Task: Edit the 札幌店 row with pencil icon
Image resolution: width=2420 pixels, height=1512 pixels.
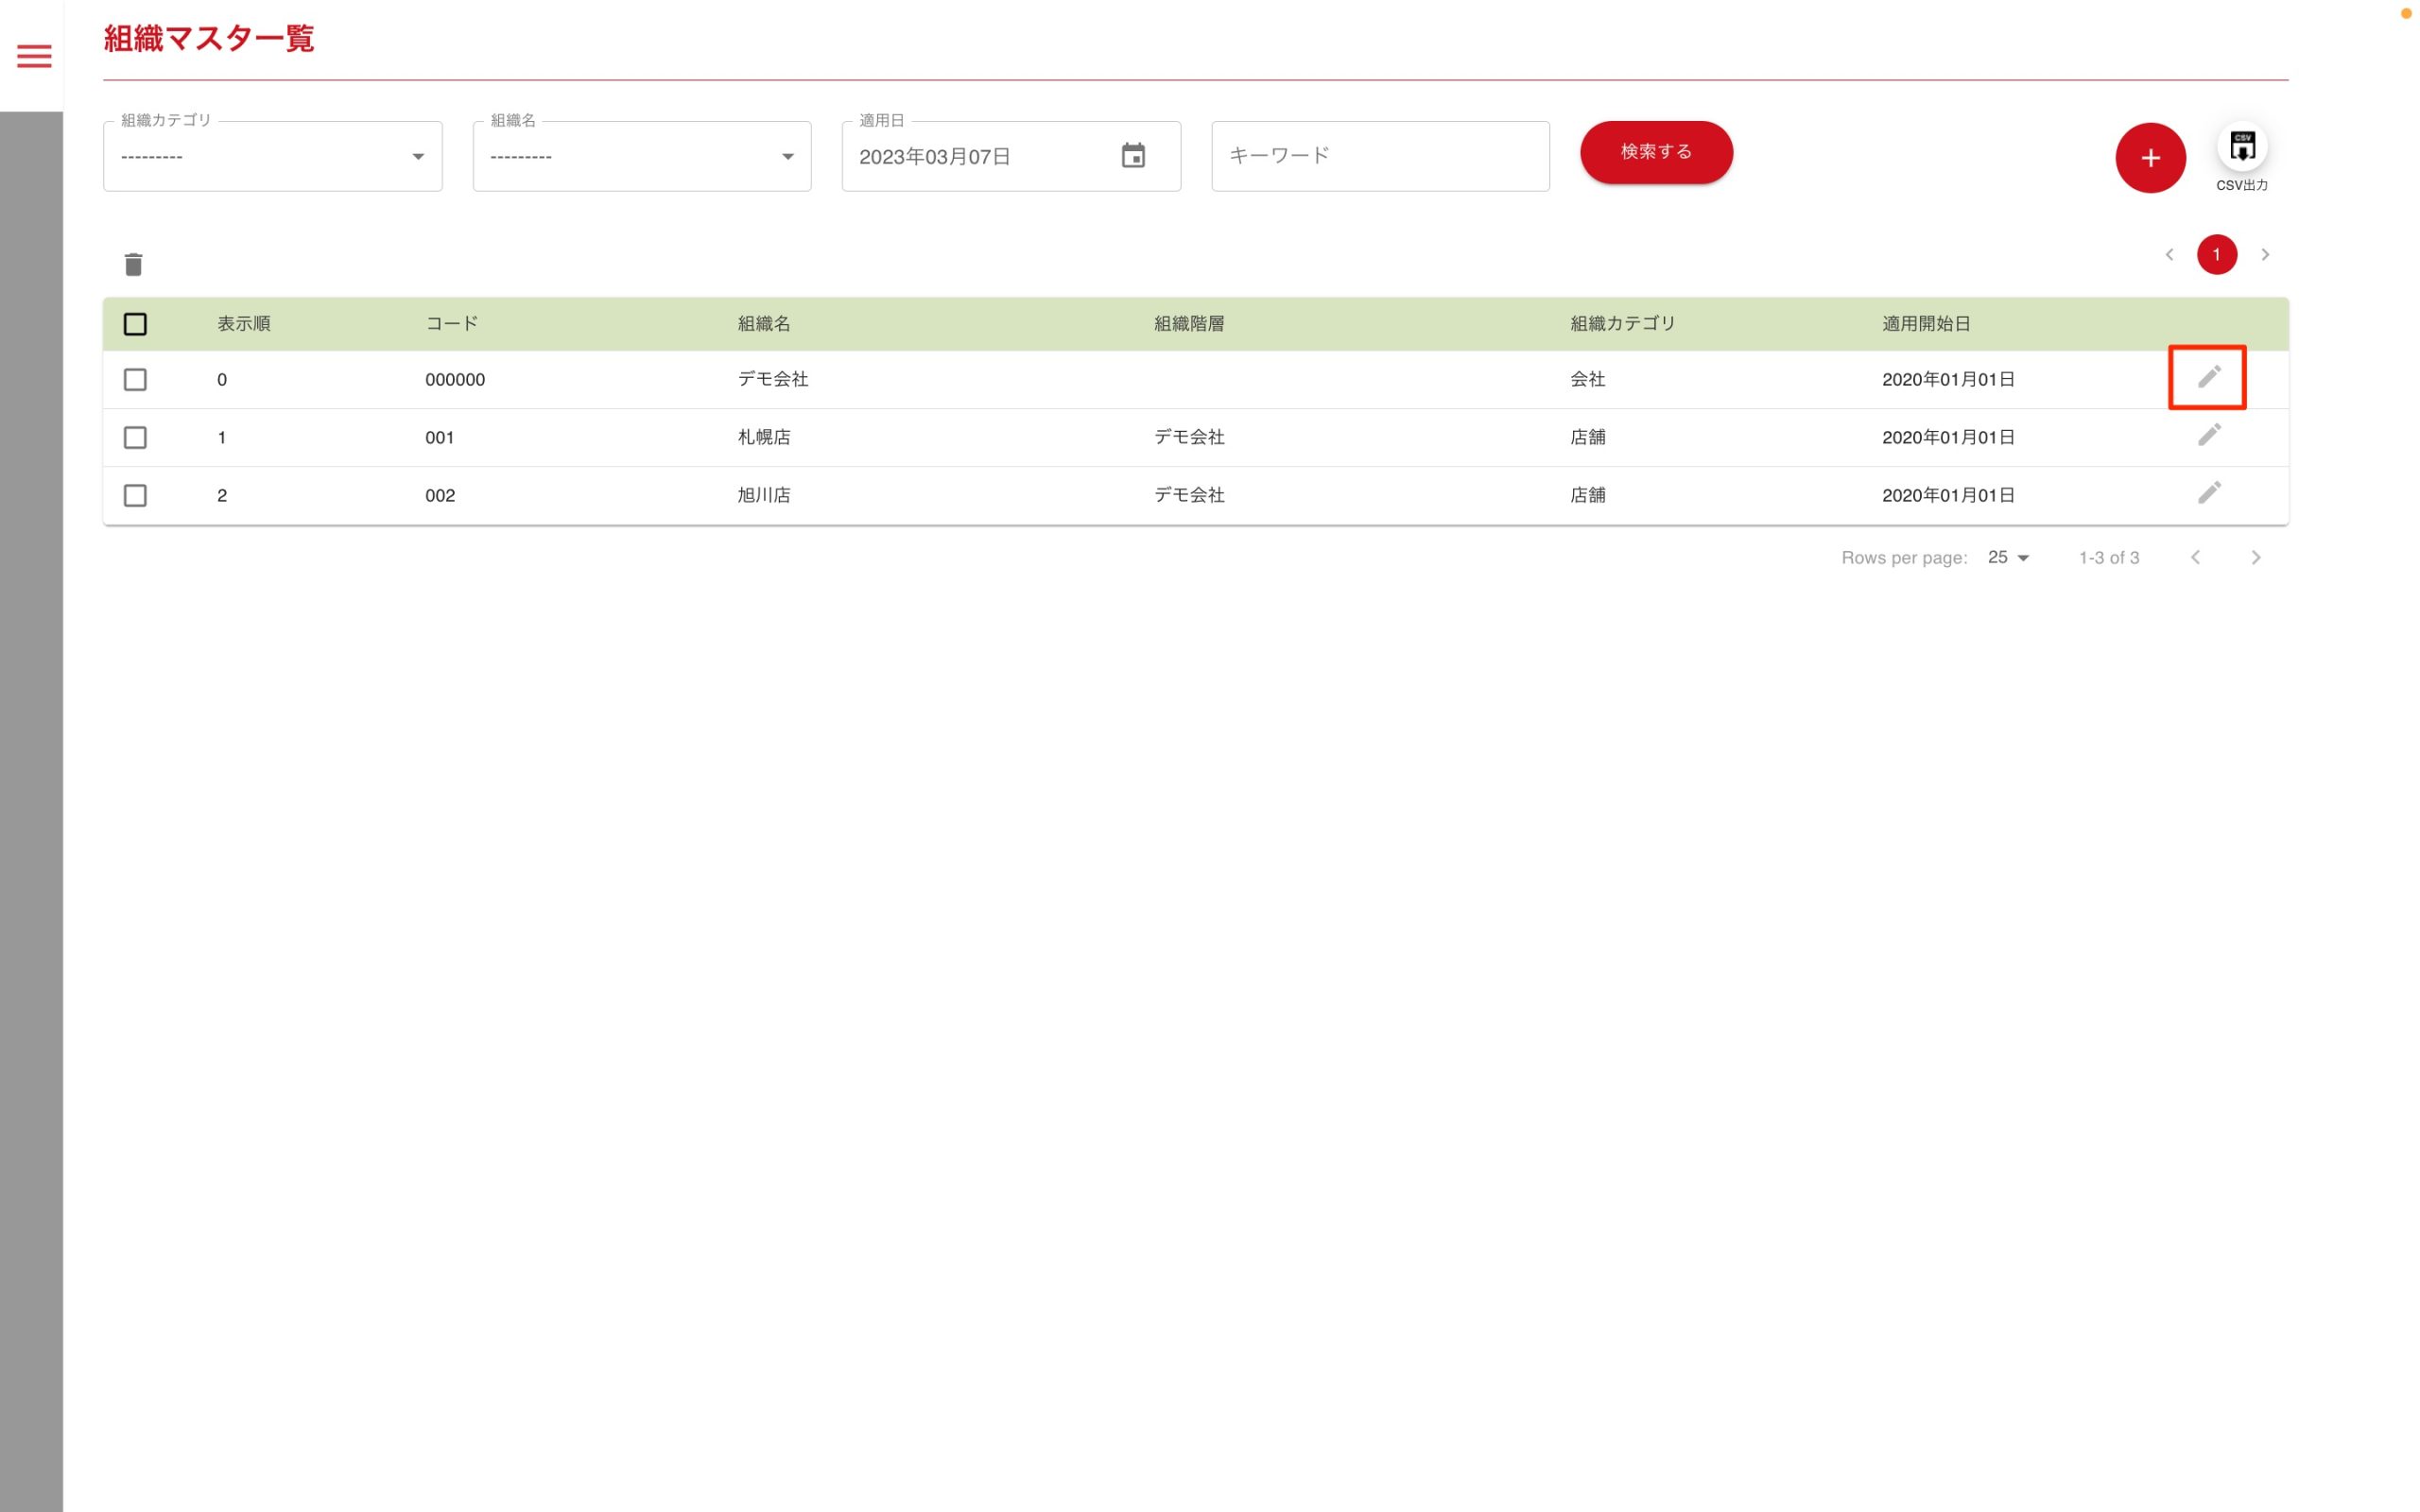Action: (x=2208, y=435)
